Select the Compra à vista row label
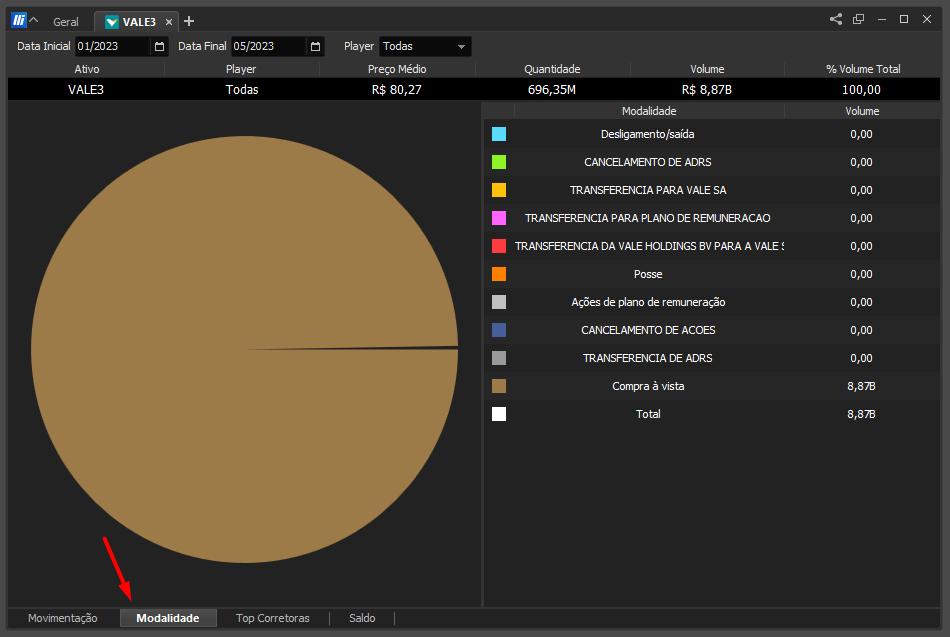This screenshot has width=950, height=637. pos(648,385)
